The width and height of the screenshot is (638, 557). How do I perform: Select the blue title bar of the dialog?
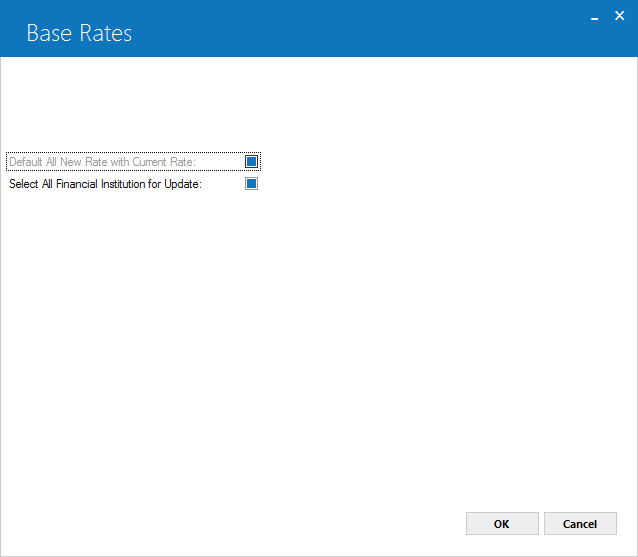coord(319,28)
